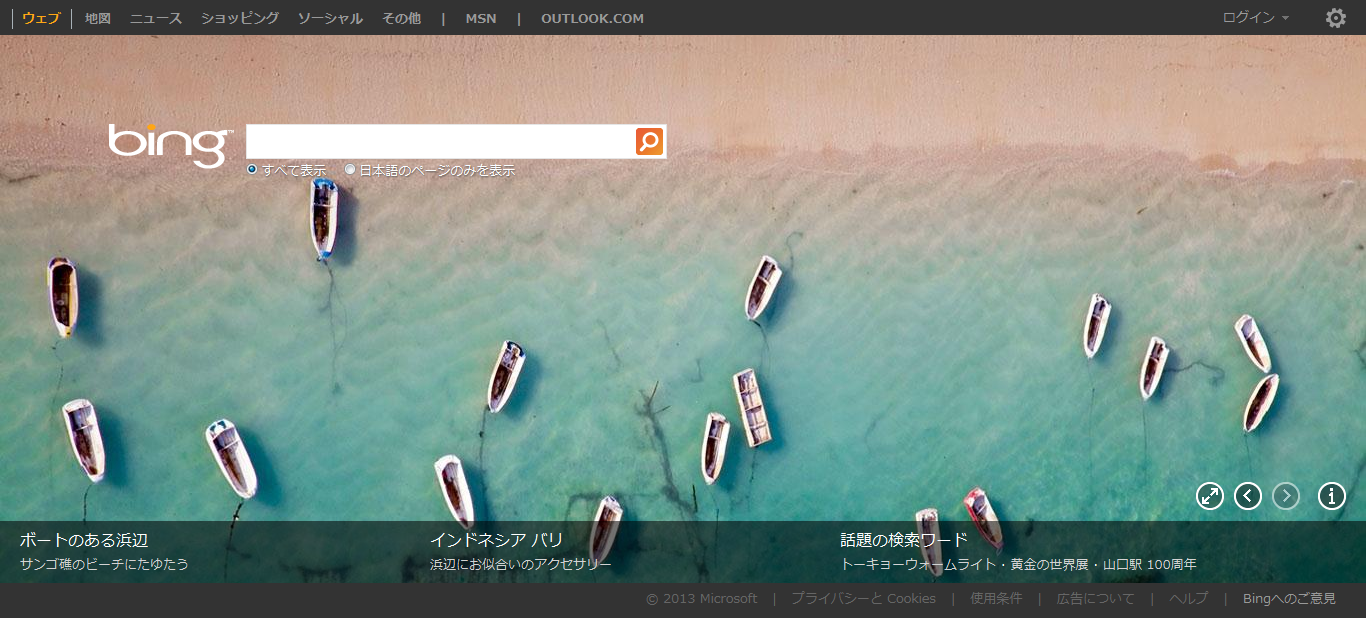Open the プライバシーと Cookies footer link
1366x618 pixels.
[x=863, y=599]
